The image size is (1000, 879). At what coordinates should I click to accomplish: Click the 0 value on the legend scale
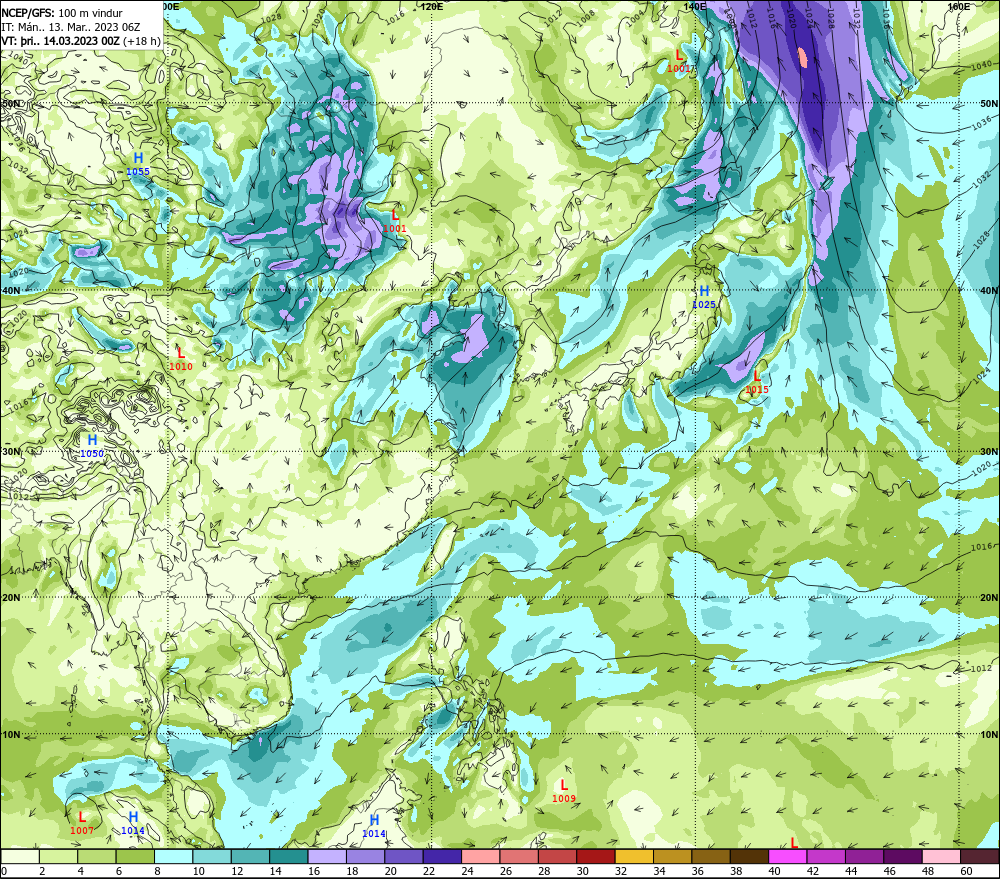4,871
